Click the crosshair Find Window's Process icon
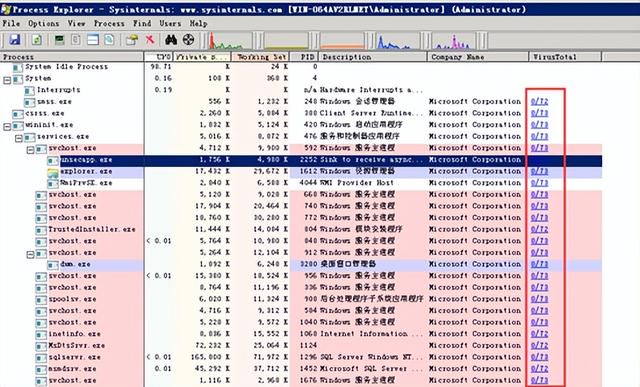640x387 pixels. coord(188,40)
